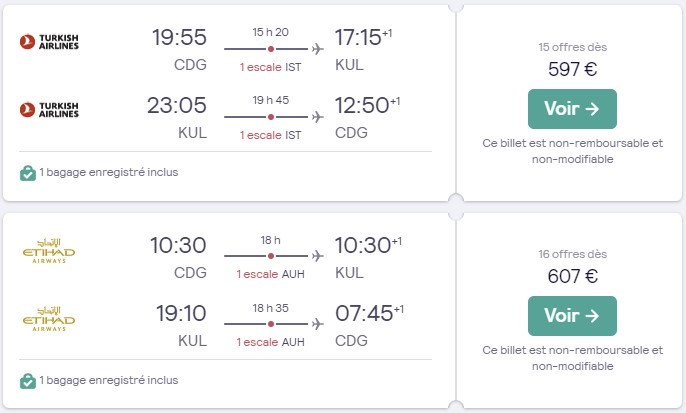Click the airplane icon on the 18 h 35 flight
Viewport: 686px width, 413px height.
[318, 324]
